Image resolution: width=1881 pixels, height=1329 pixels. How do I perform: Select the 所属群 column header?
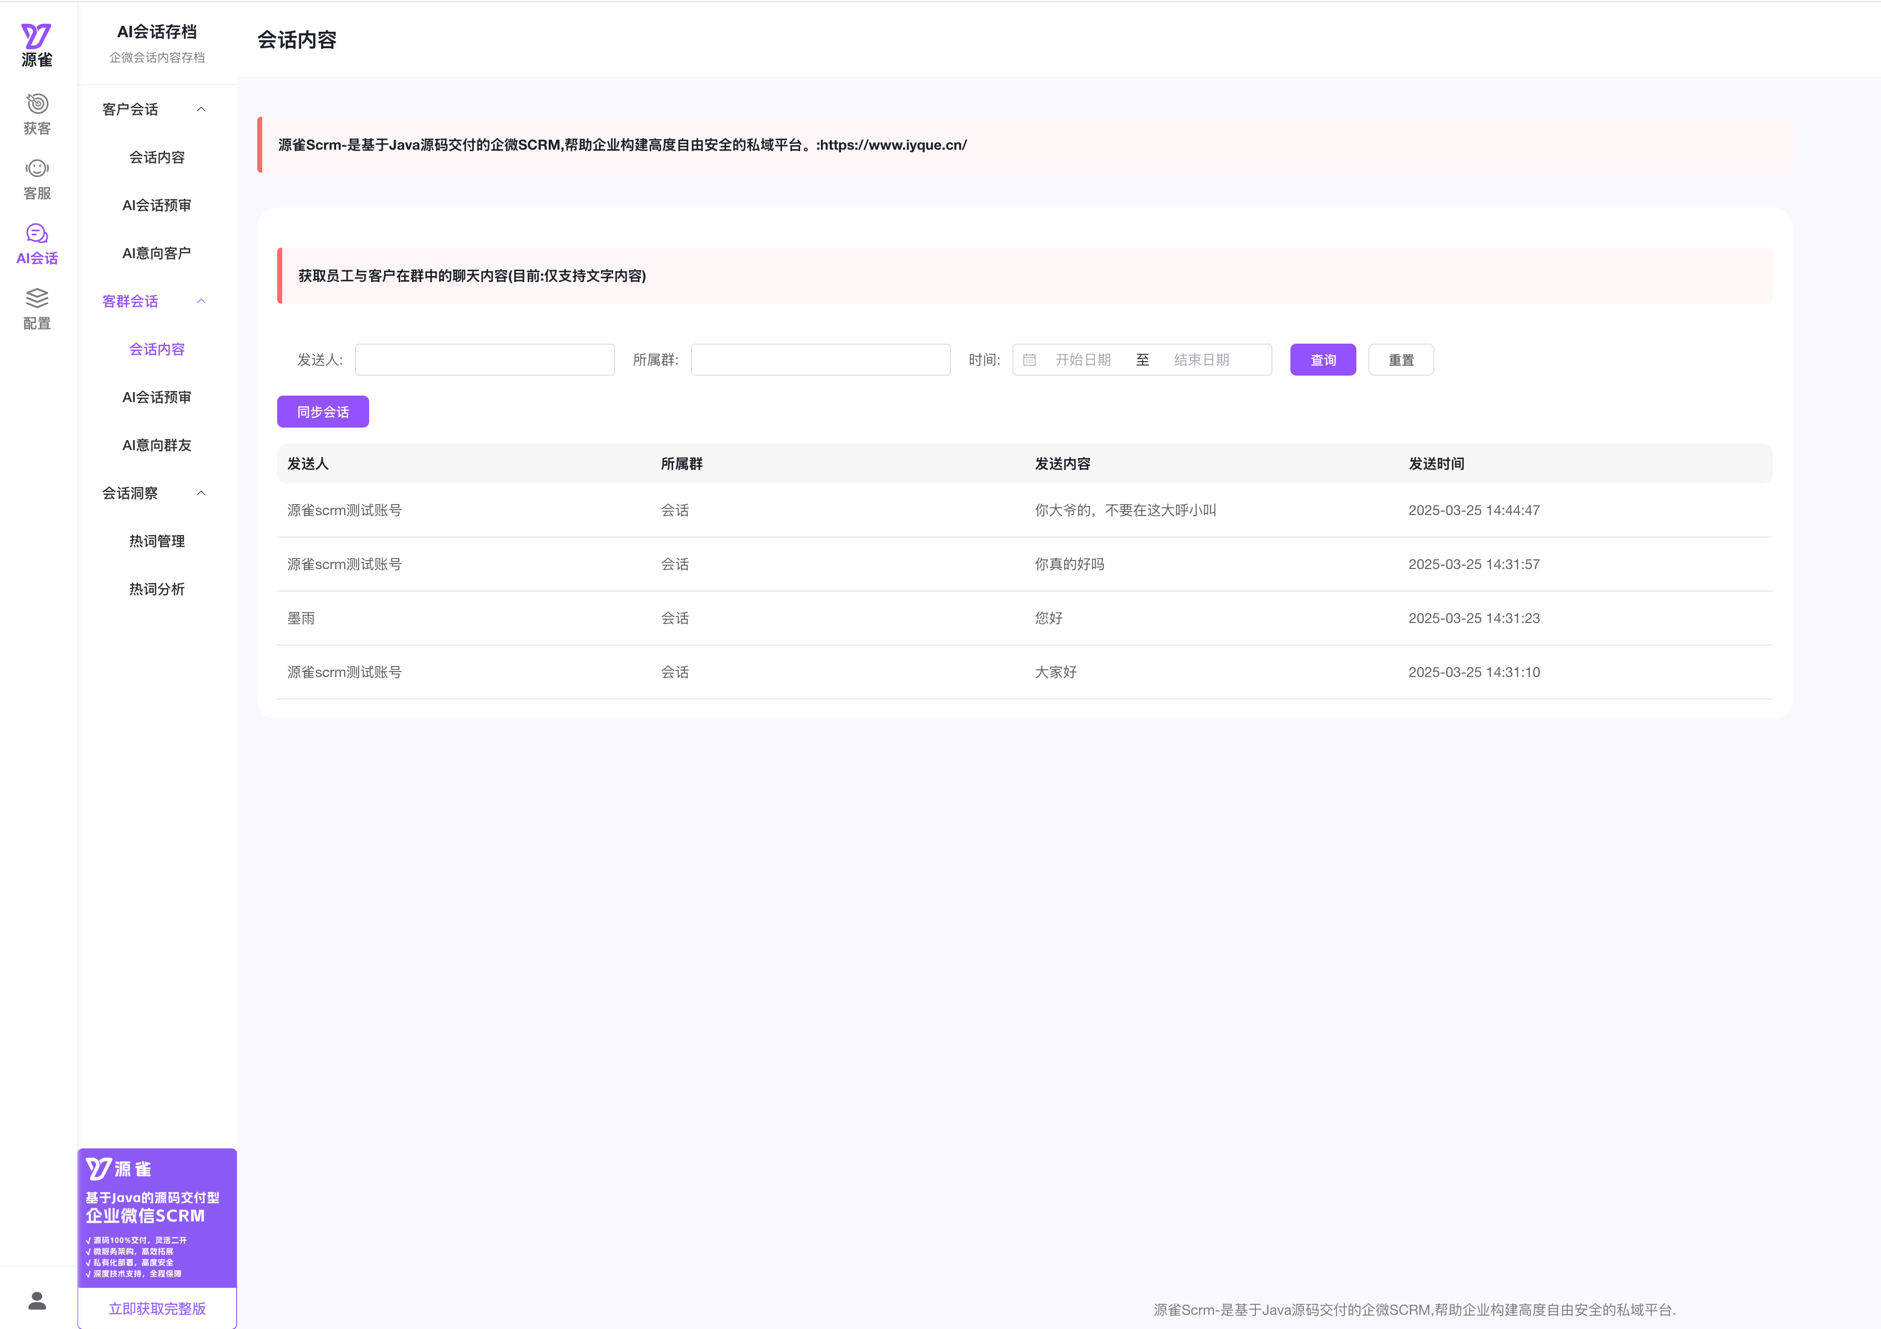click(682, 464)
